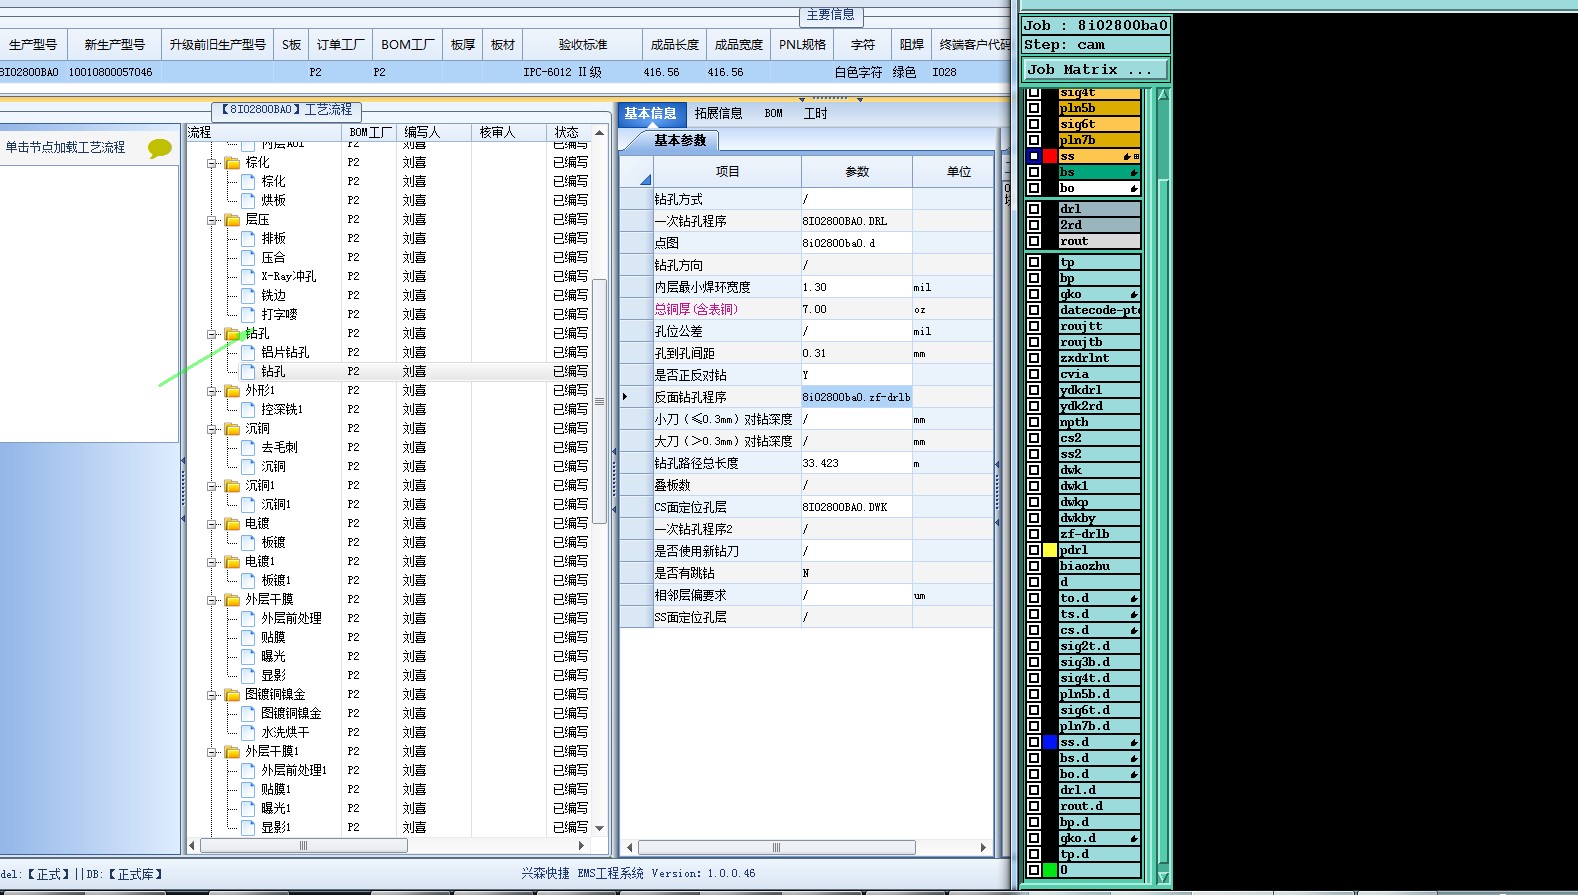Click the 曝光1 document icon
The image size is (1578, 895).
click(x=248, y=808)
